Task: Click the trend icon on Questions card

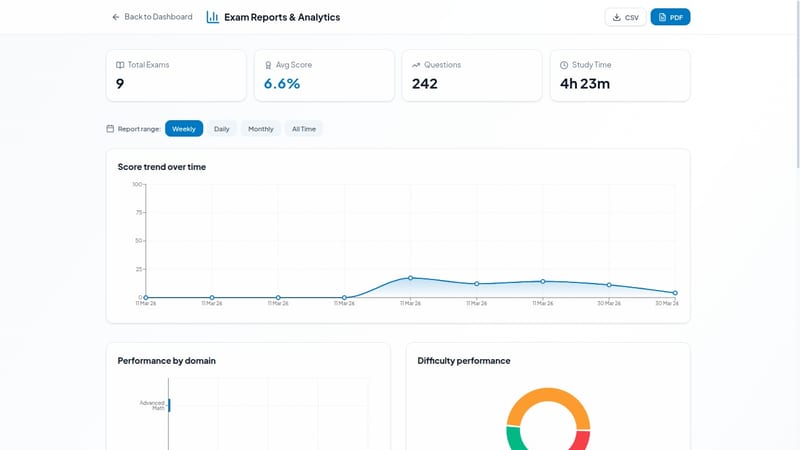Action: pyautogui.click(x=416, y=65)
